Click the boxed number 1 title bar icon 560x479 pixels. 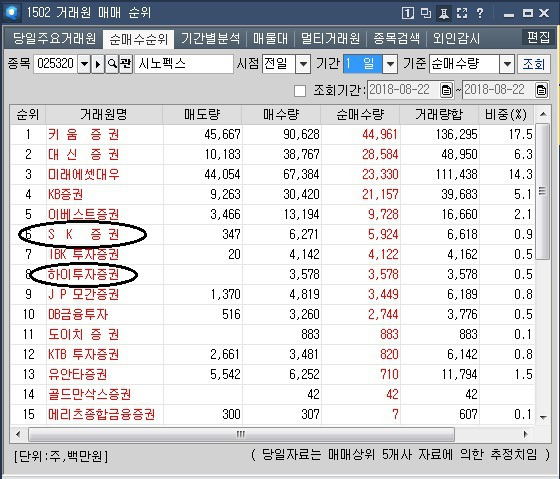pos(408,13)
